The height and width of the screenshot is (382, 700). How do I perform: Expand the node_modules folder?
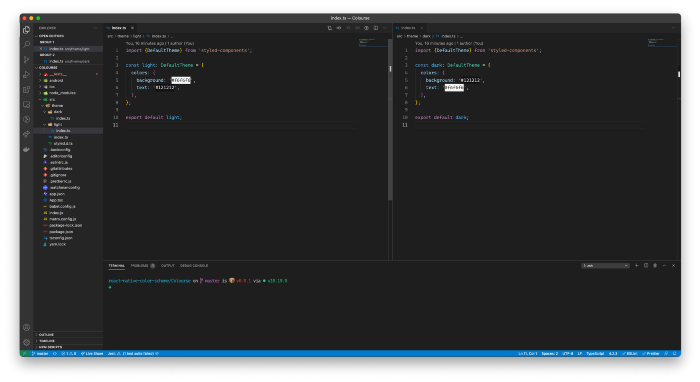68,93
